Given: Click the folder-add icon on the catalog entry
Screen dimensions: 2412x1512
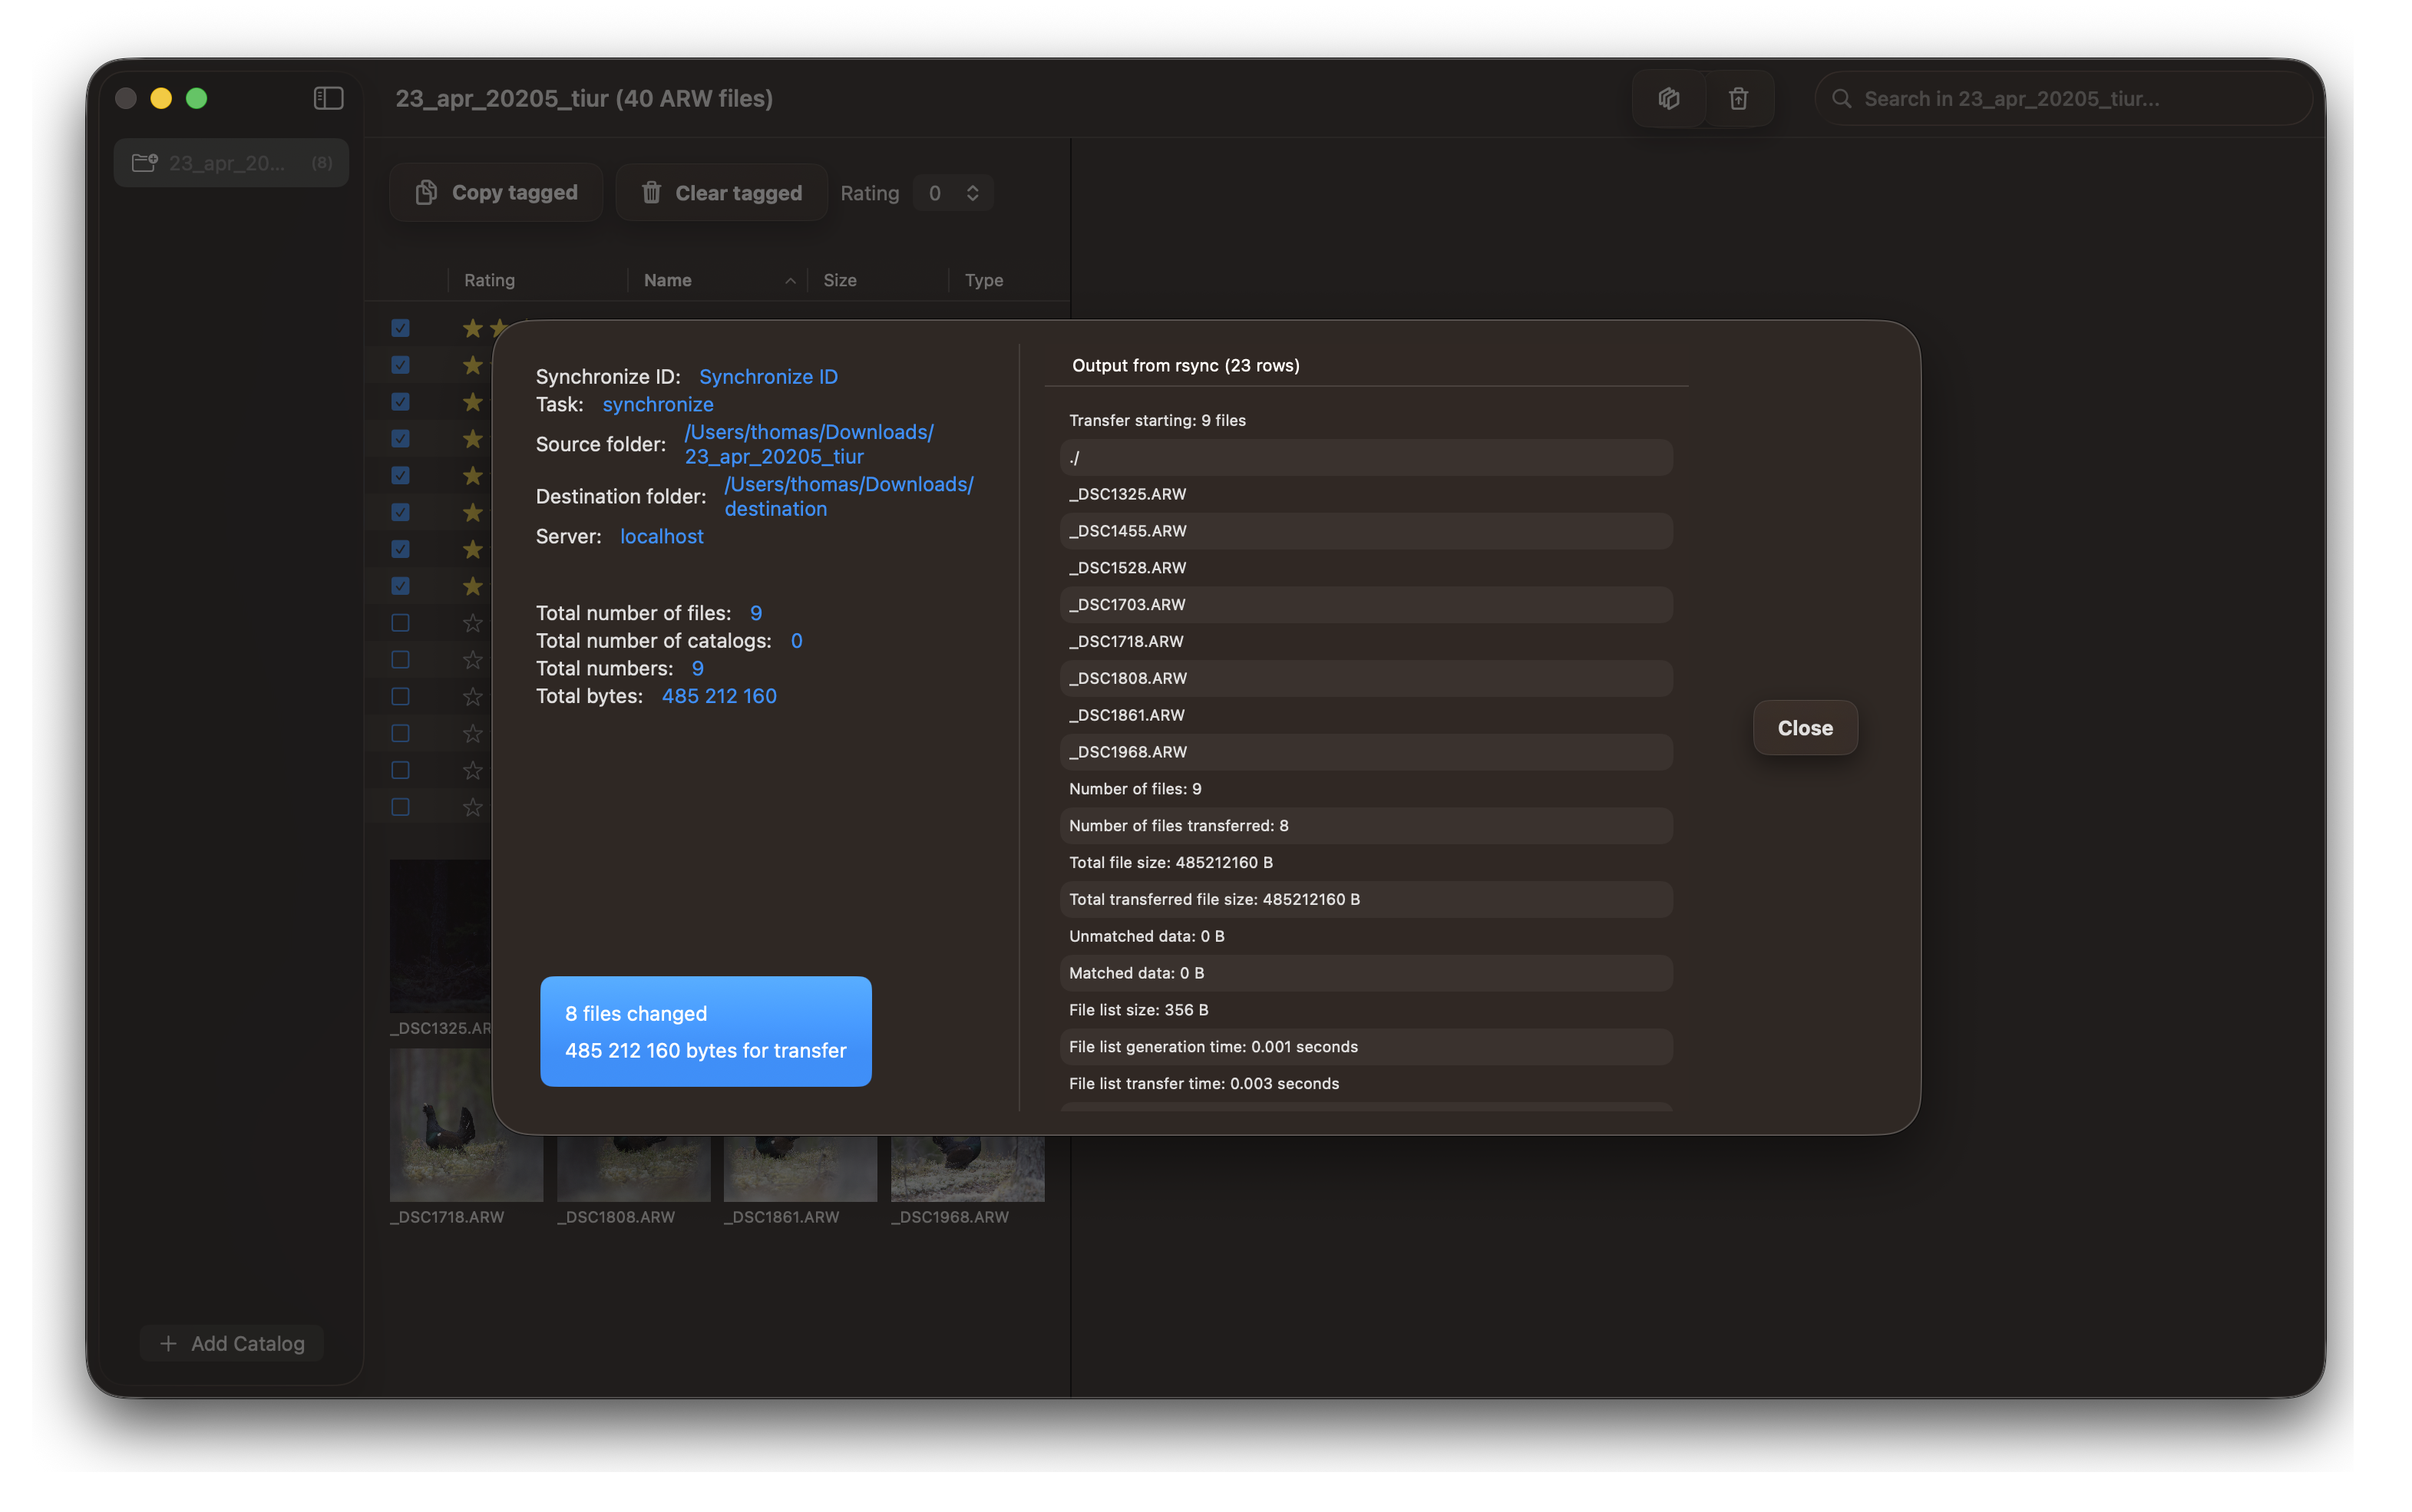Looking at the screenshot, I should tap(144, 162).
